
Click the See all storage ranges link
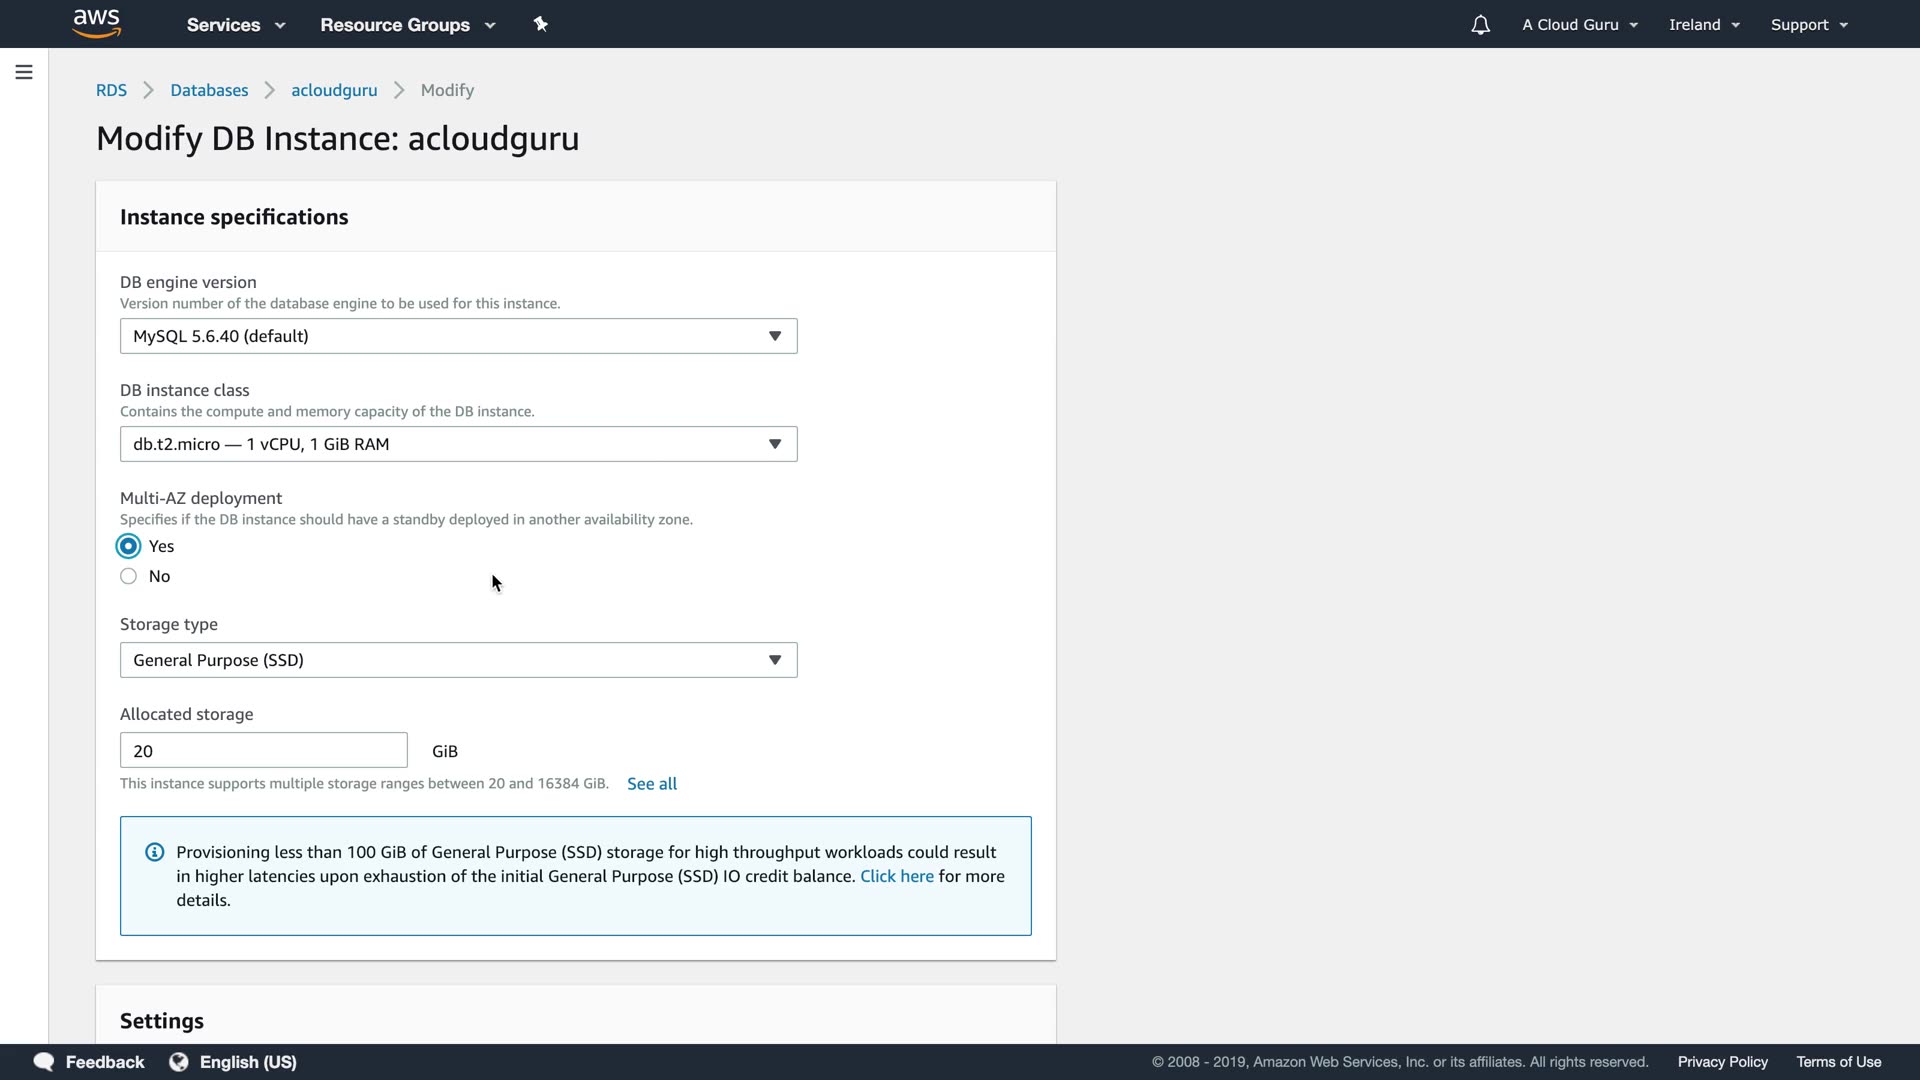point(652,784)
